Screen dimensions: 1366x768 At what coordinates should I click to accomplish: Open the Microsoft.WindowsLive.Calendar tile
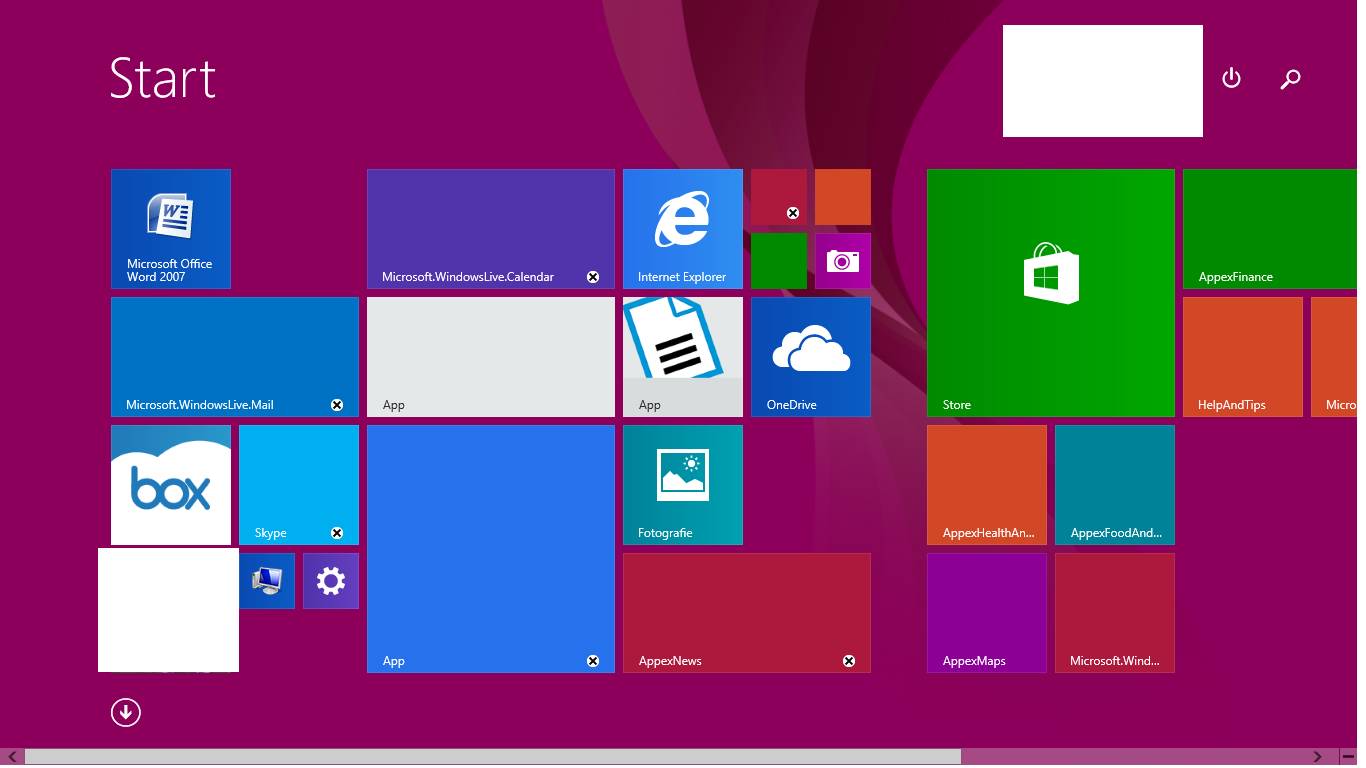pyautogui.click(x=491, y=229)
